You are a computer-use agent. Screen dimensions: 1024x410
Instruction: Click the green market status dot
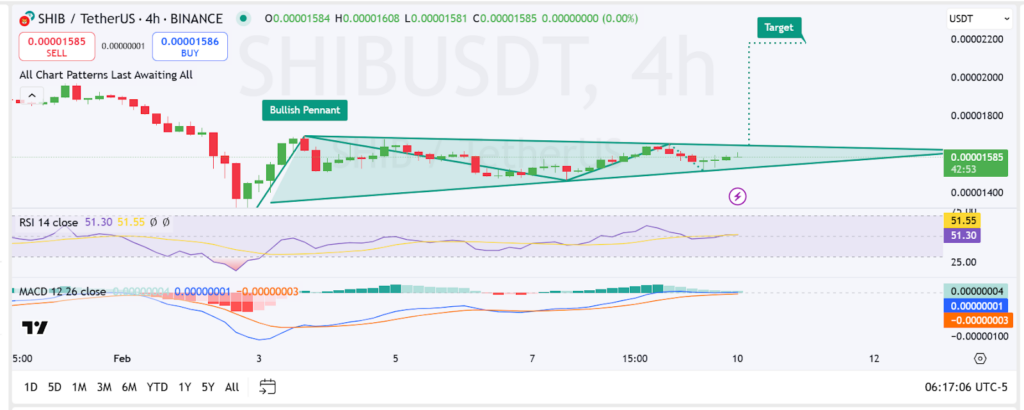click(244, 18)
